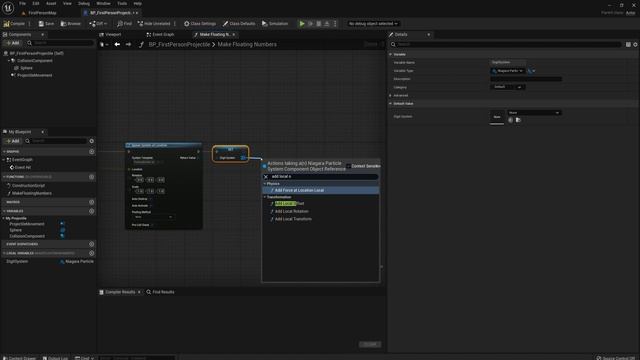Open the File menu
This screenshot has width=640, height=360.
[22, 3]
